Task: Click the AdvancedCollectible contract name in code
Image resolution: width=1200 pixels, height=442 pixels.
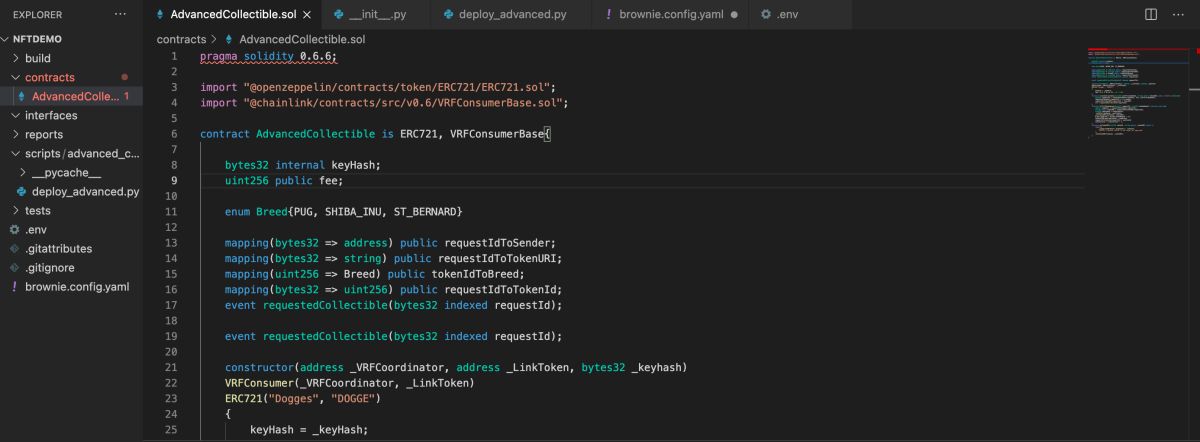Action: coord(315,133)
